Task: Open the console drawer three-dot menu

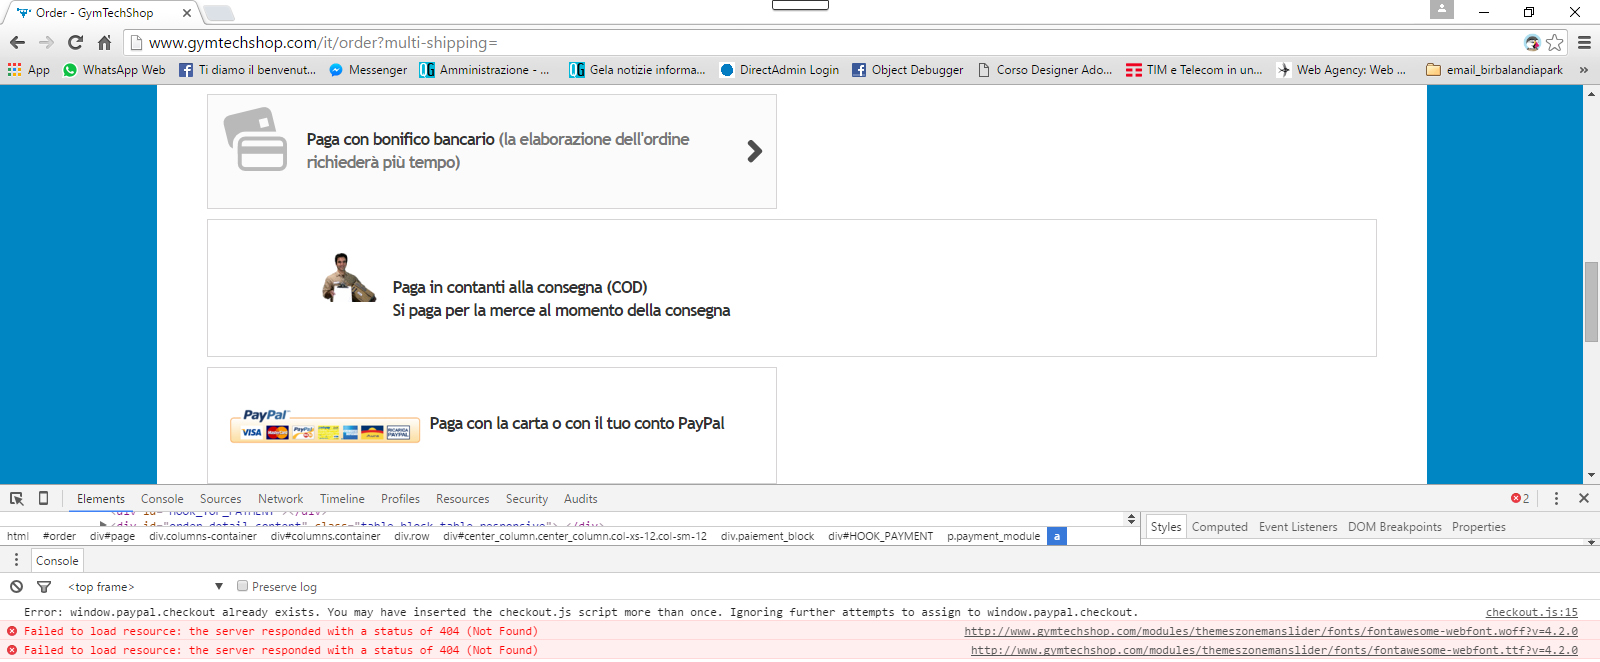Action: tap(16, 560)
